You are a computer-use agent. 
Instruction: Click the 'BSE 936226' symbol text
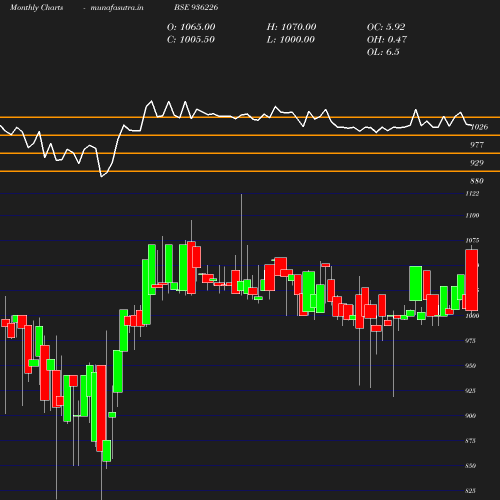pyautogui.click(x=196, y=7)
